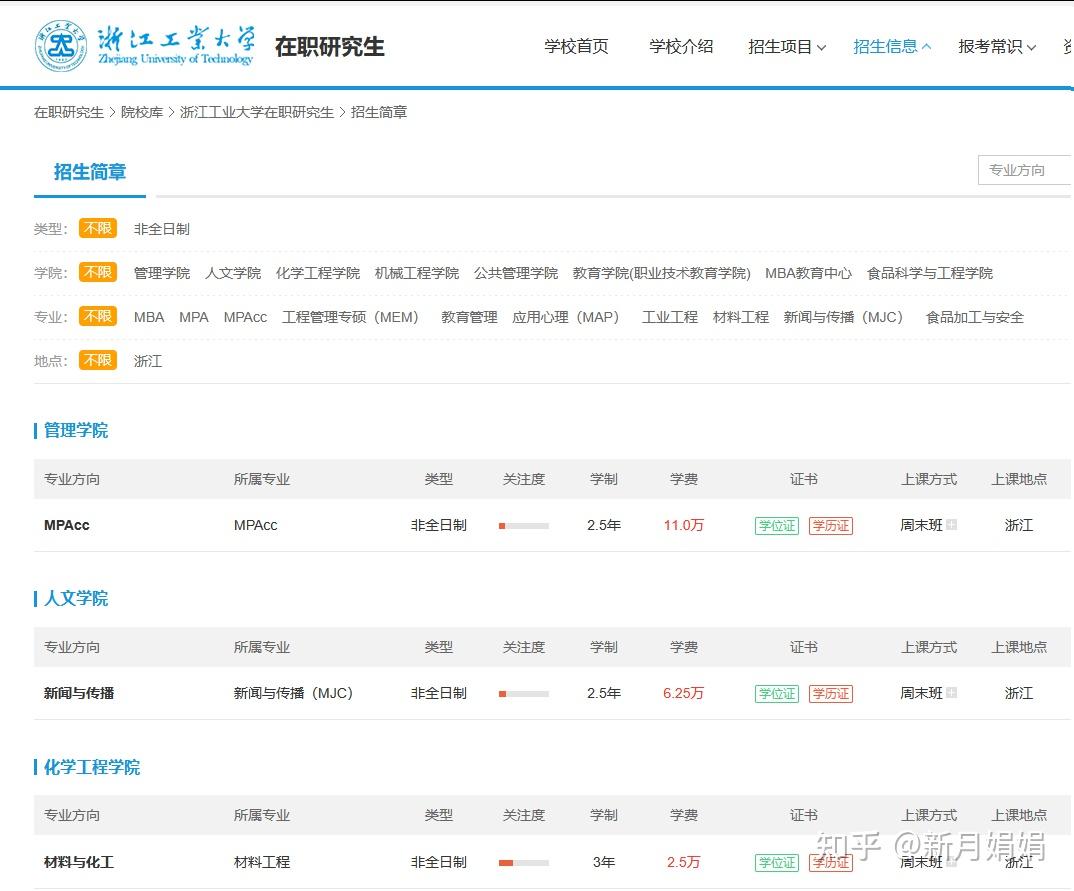
Task: Click the 6.25万 tuition value
Action: (684, 693)
